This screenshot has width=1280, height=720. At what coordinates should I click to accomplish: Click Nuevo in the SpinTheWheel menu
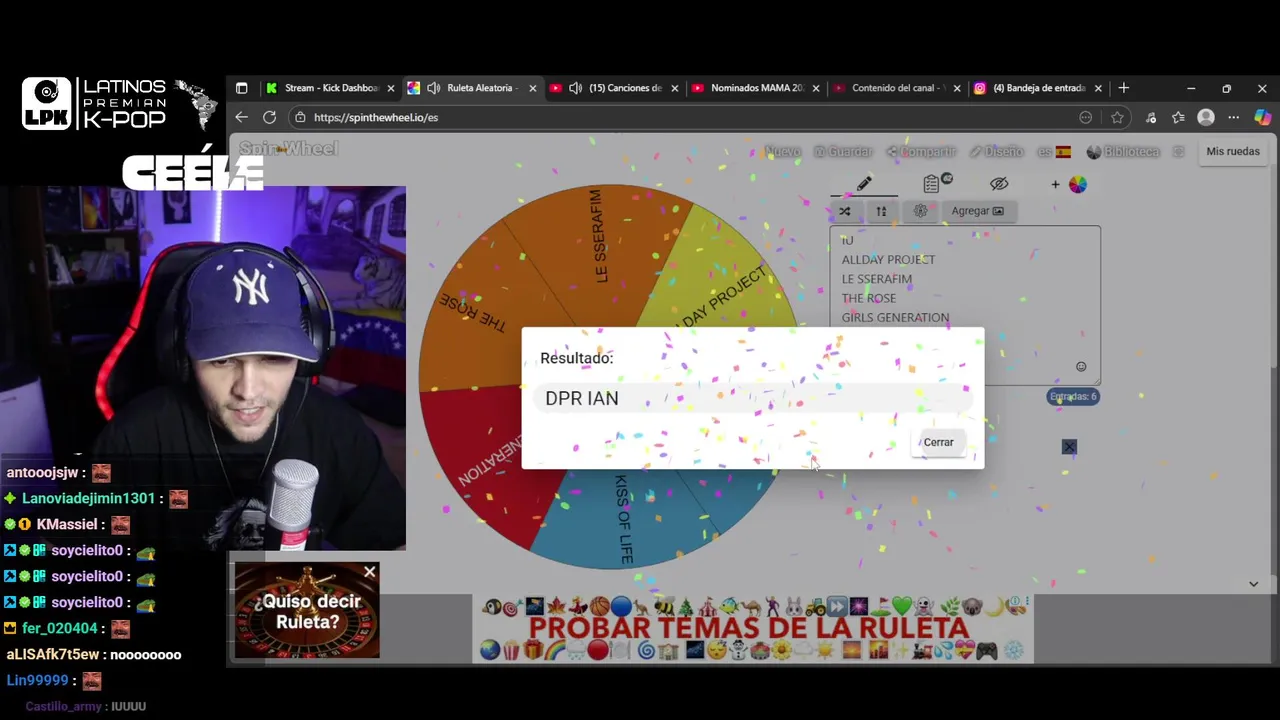click(782, 152)
